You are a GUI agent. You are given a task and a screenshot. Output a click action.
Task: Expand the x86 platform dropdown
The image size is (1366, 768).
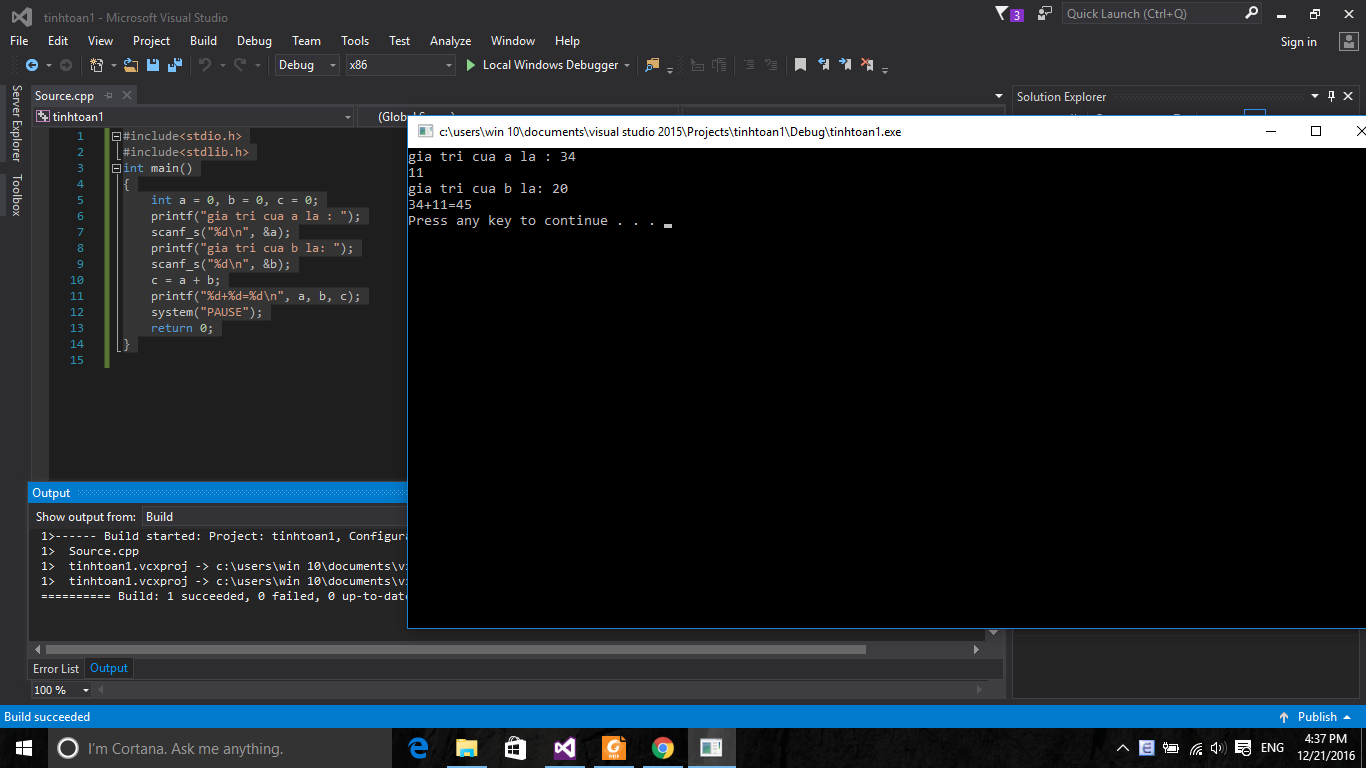400,65
